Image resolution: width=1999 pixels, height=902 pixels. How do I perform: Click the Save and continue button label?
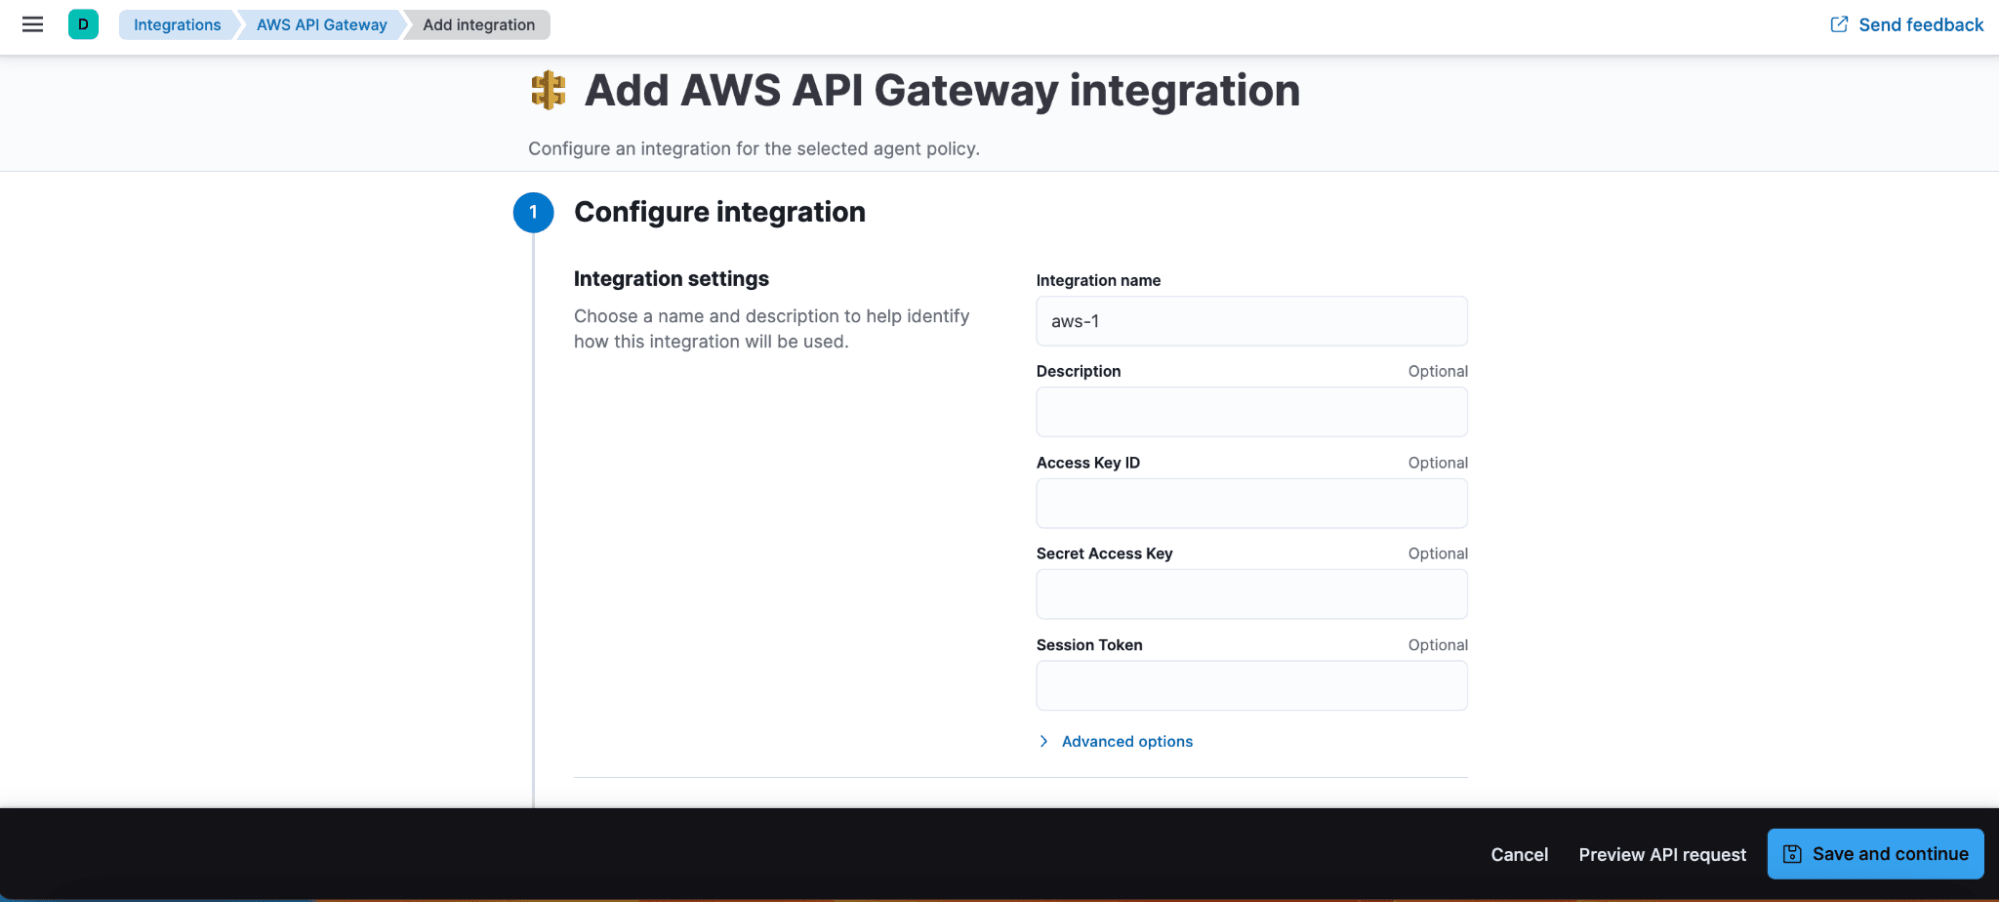pos(1890,854)
